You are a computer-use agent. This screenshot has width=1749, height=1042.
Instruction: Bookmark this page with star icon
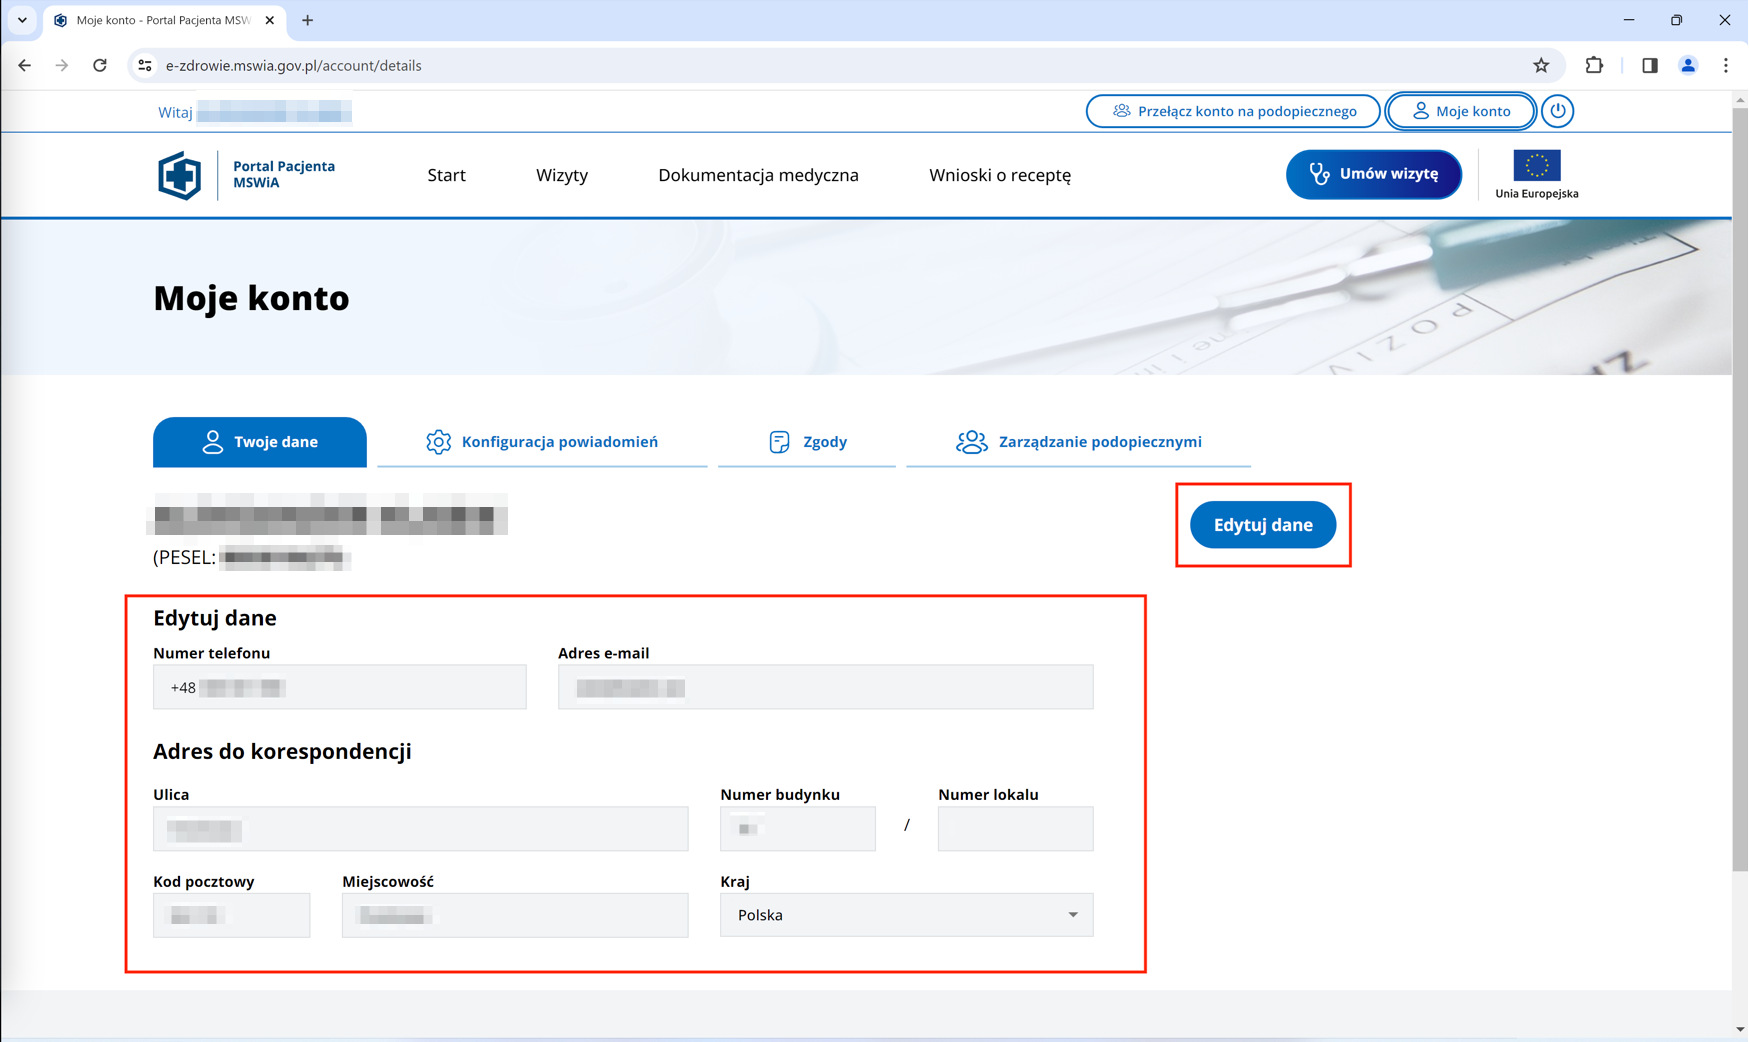[1541, 66]
